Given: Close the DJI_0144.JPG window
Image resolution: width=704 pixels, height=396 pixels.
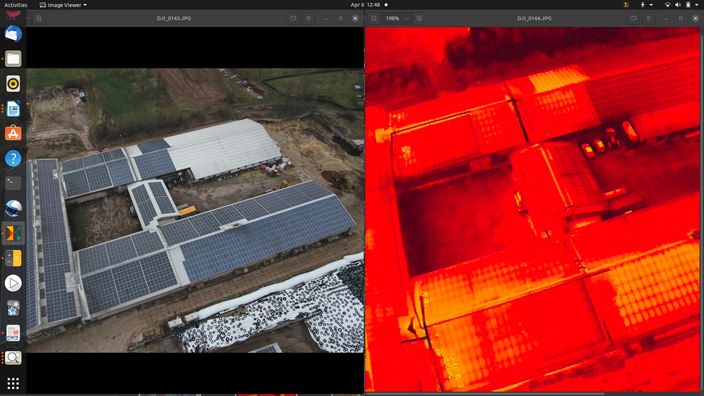Looking at the screenshot, I should pos(695,18).
